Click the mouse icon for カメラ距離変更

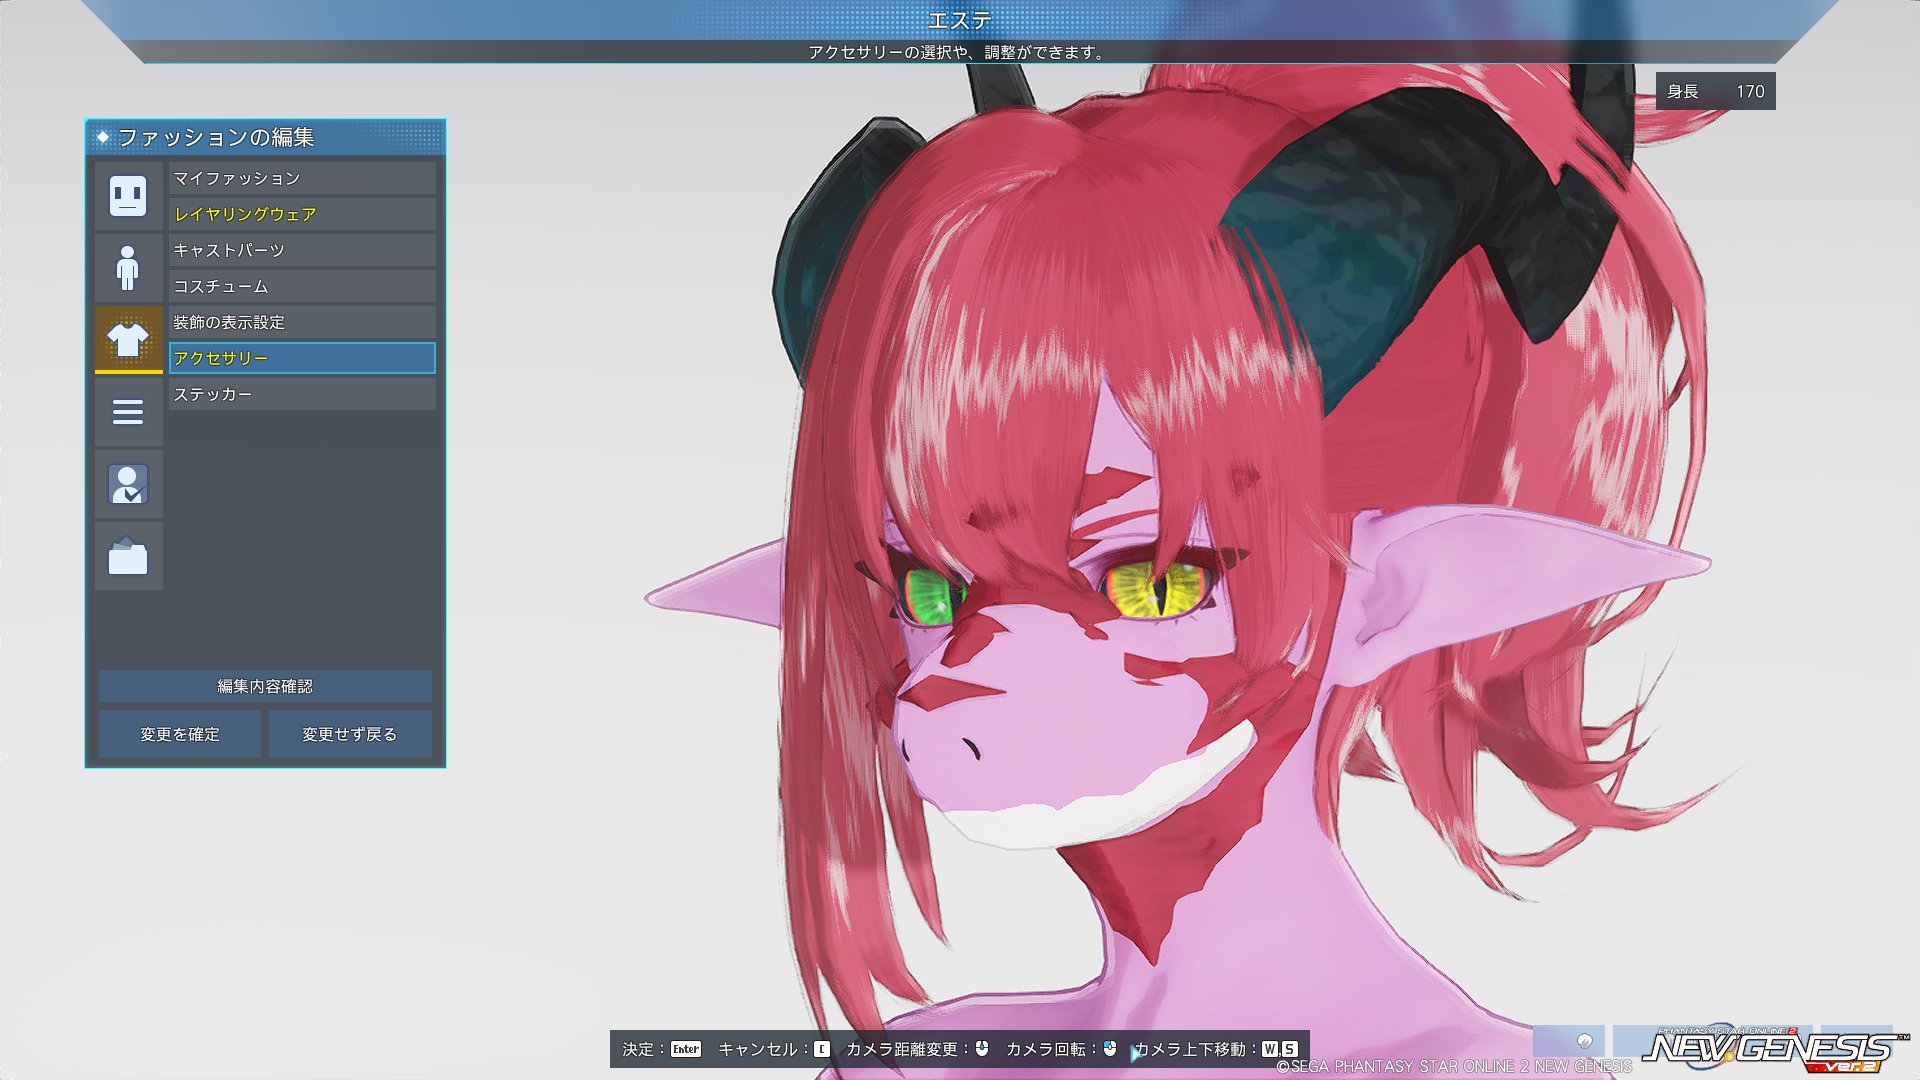982,1048
